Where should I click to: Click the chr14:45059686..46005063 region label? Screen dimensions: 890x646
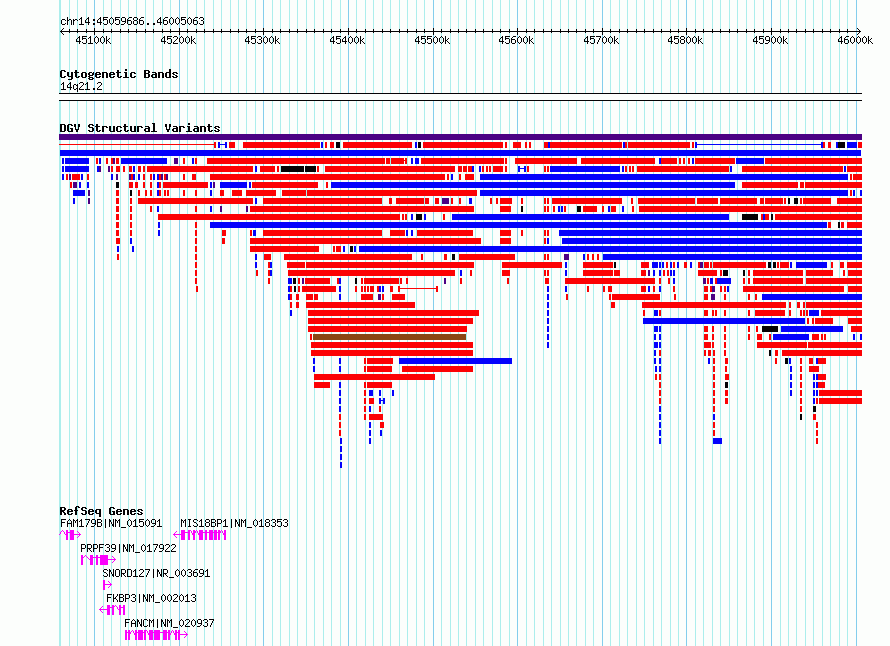132,21
